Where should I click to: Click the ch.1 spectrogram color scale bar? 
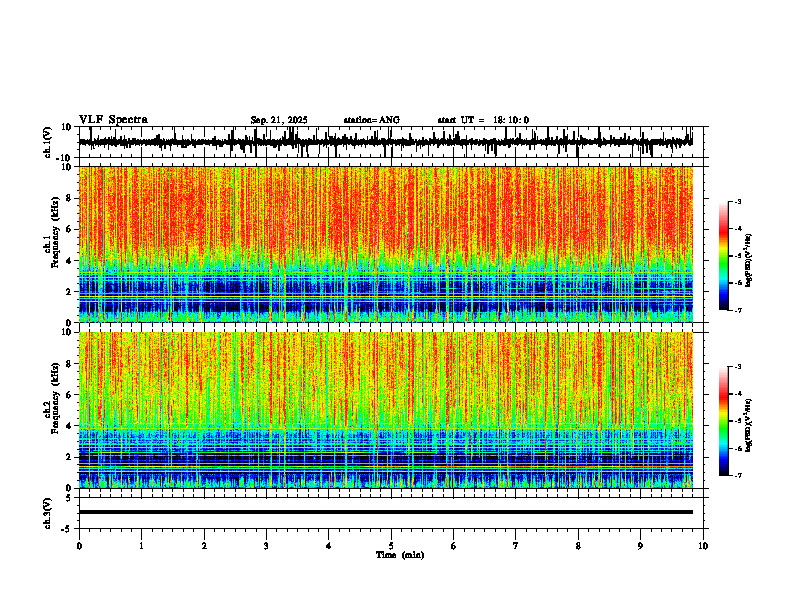click(x=724, y=256)
